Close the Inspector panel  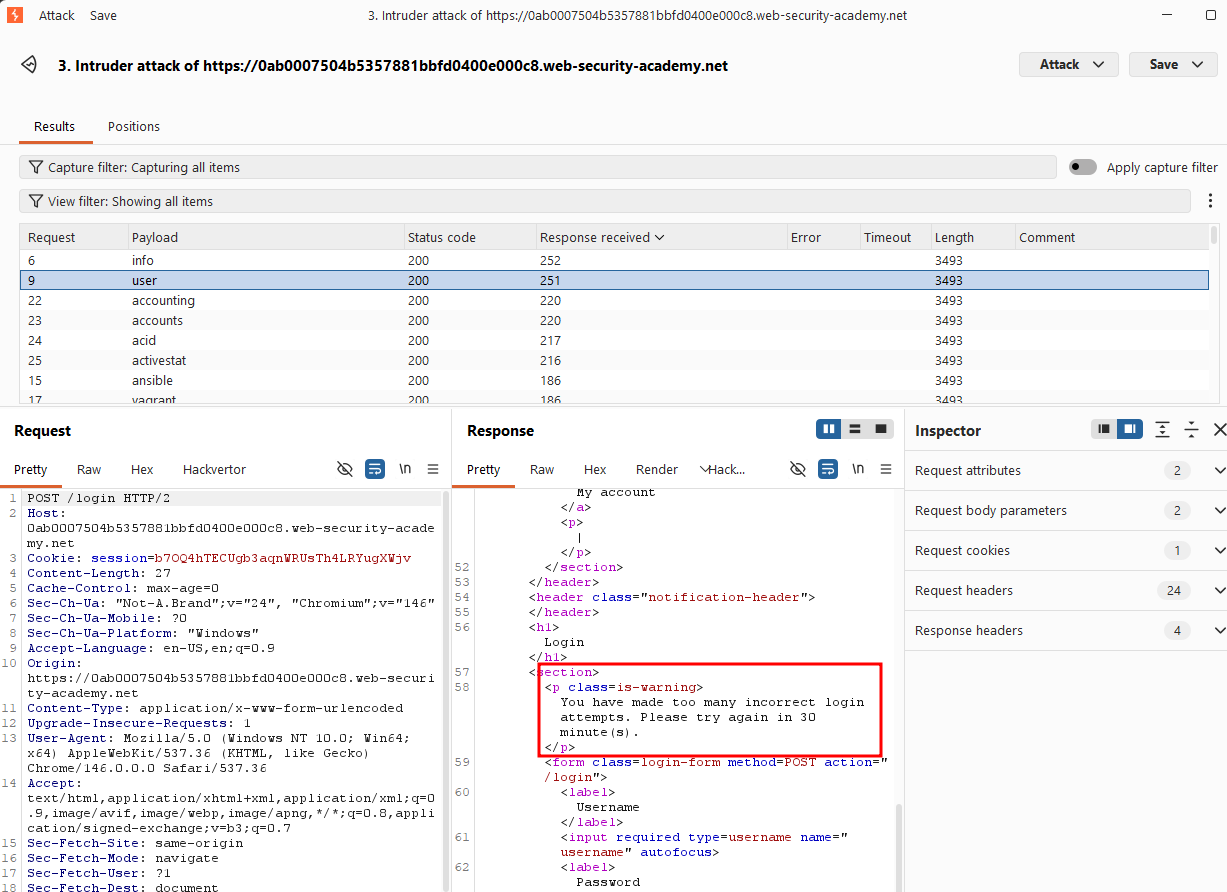click(x=1219, y=430)
